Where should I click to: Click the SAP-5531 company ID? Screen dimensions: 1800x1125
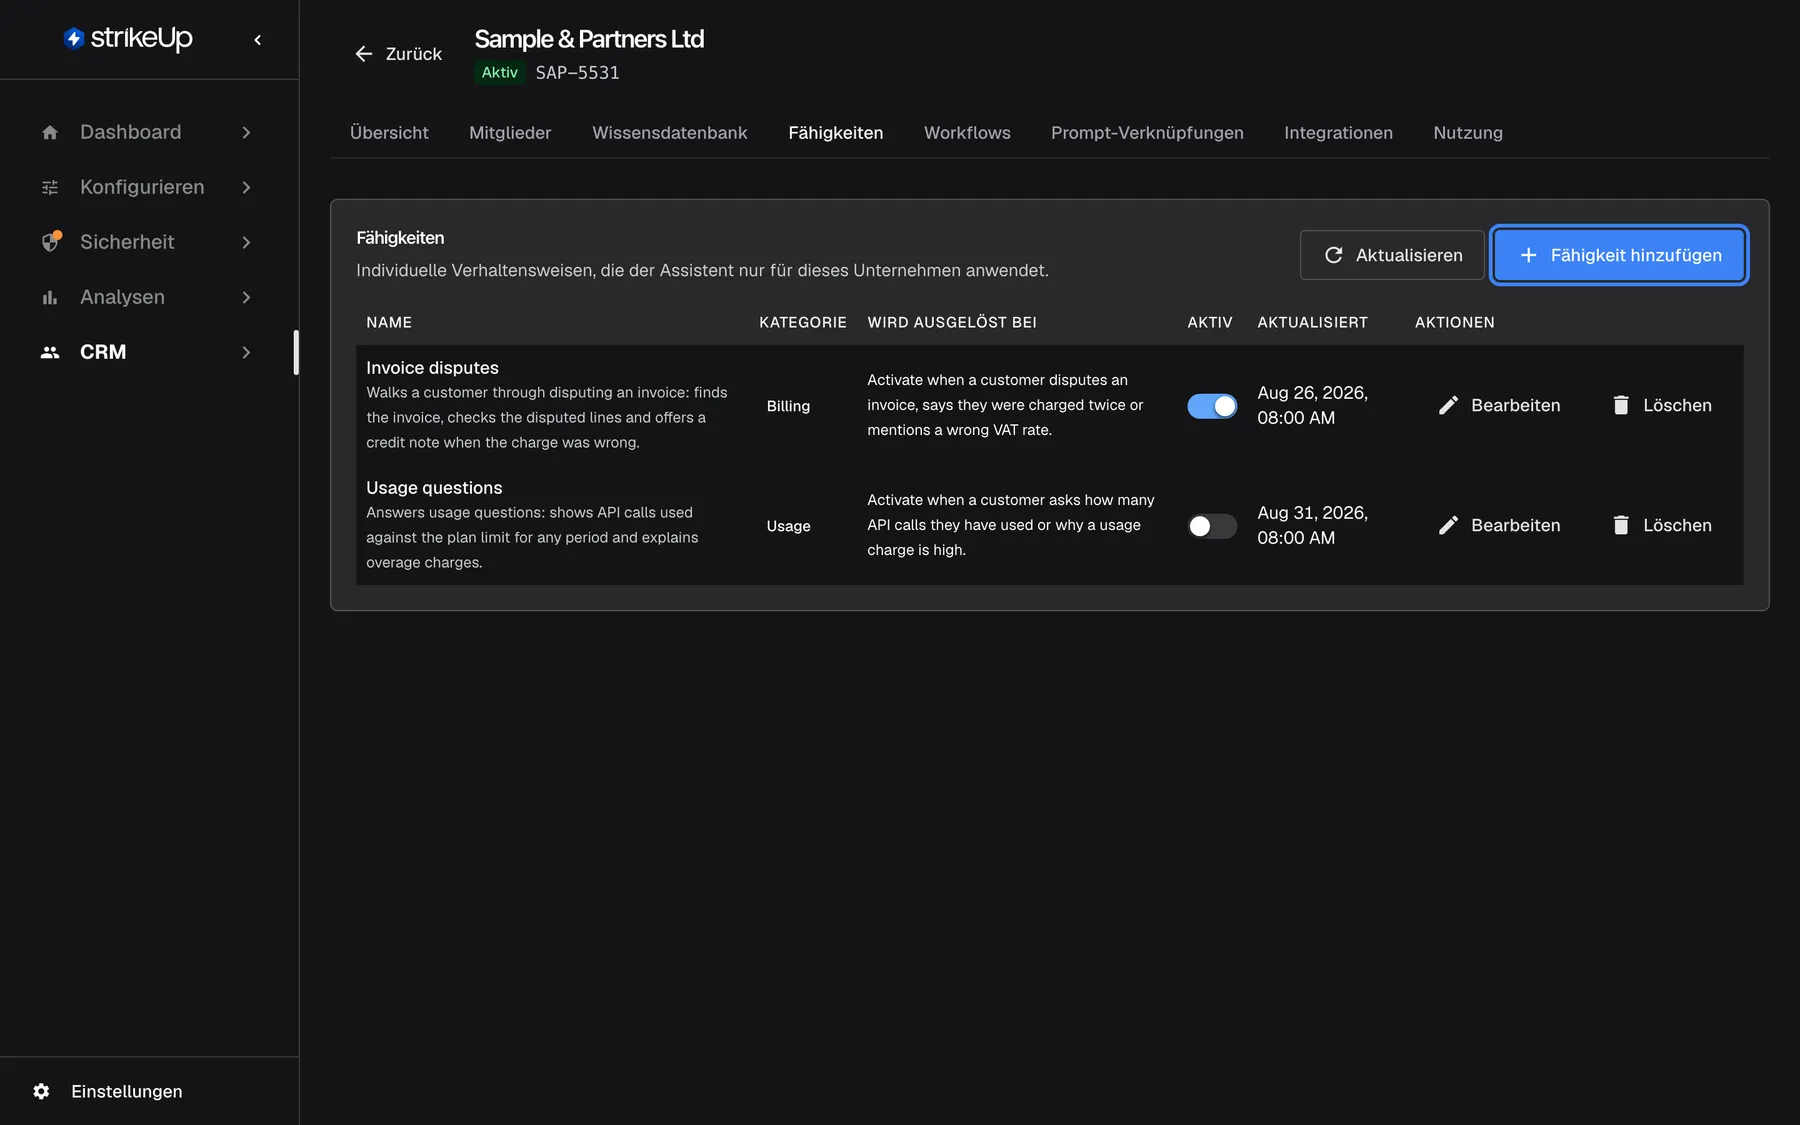pos(577,72)
